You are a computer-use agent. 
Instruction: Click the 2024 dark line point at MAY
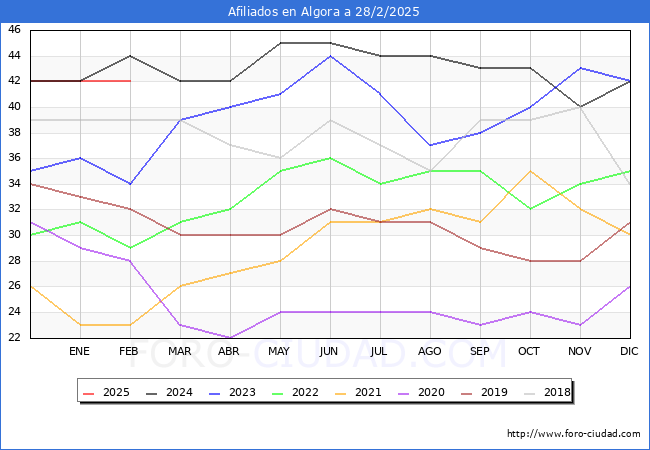[281, 43]
